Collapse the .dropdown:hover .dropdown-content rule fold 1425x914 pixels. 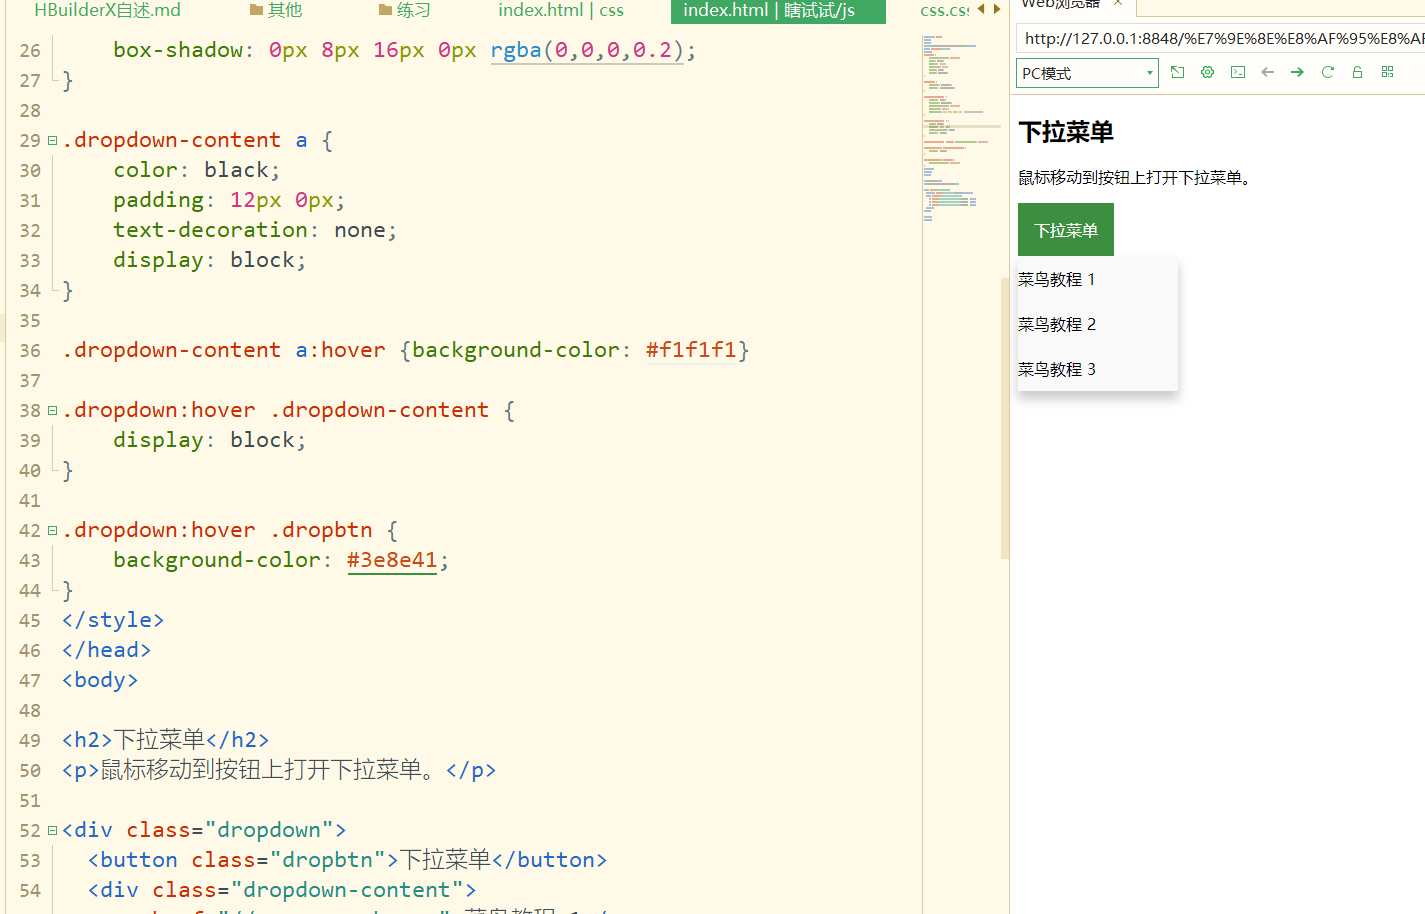(52, 410)
